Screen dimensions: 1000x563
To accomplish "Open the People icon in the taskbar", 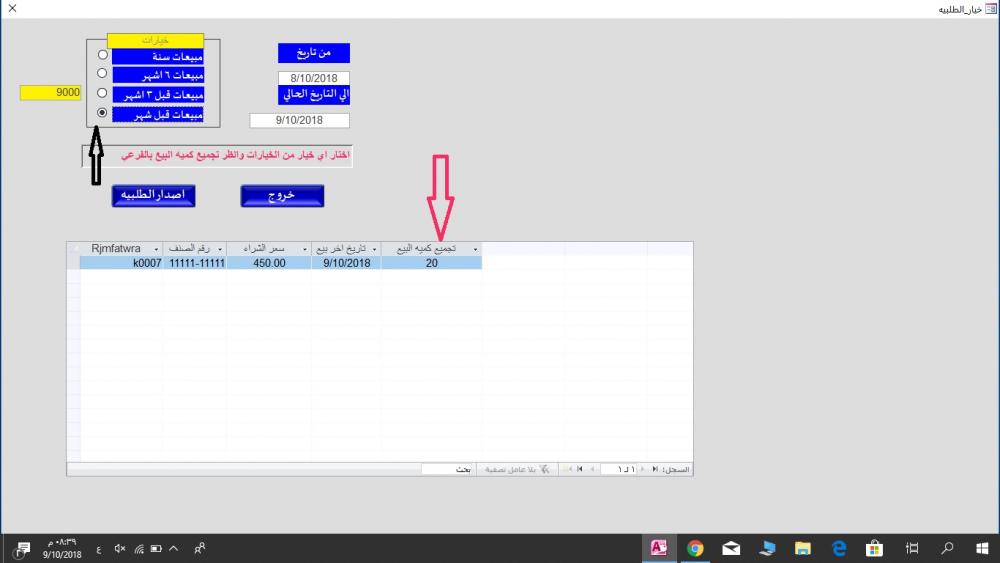I will pyautogui.click(x=200, y=548).
